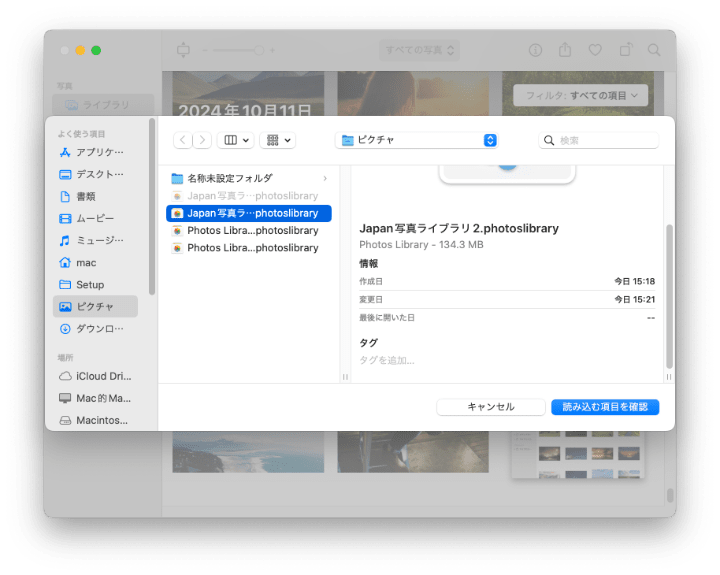The width and height of the screenshot is (720, 575).
Task: Click the back navigation arrow
Action: tap(182, 141)
